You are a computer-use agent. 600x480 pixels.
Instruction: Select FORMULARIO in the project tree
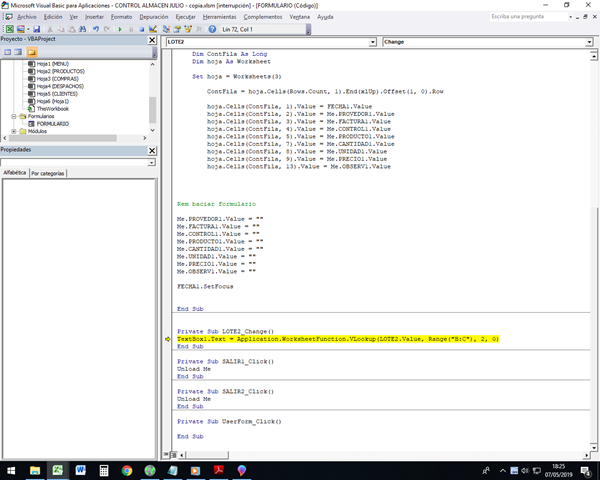[55, 124]
